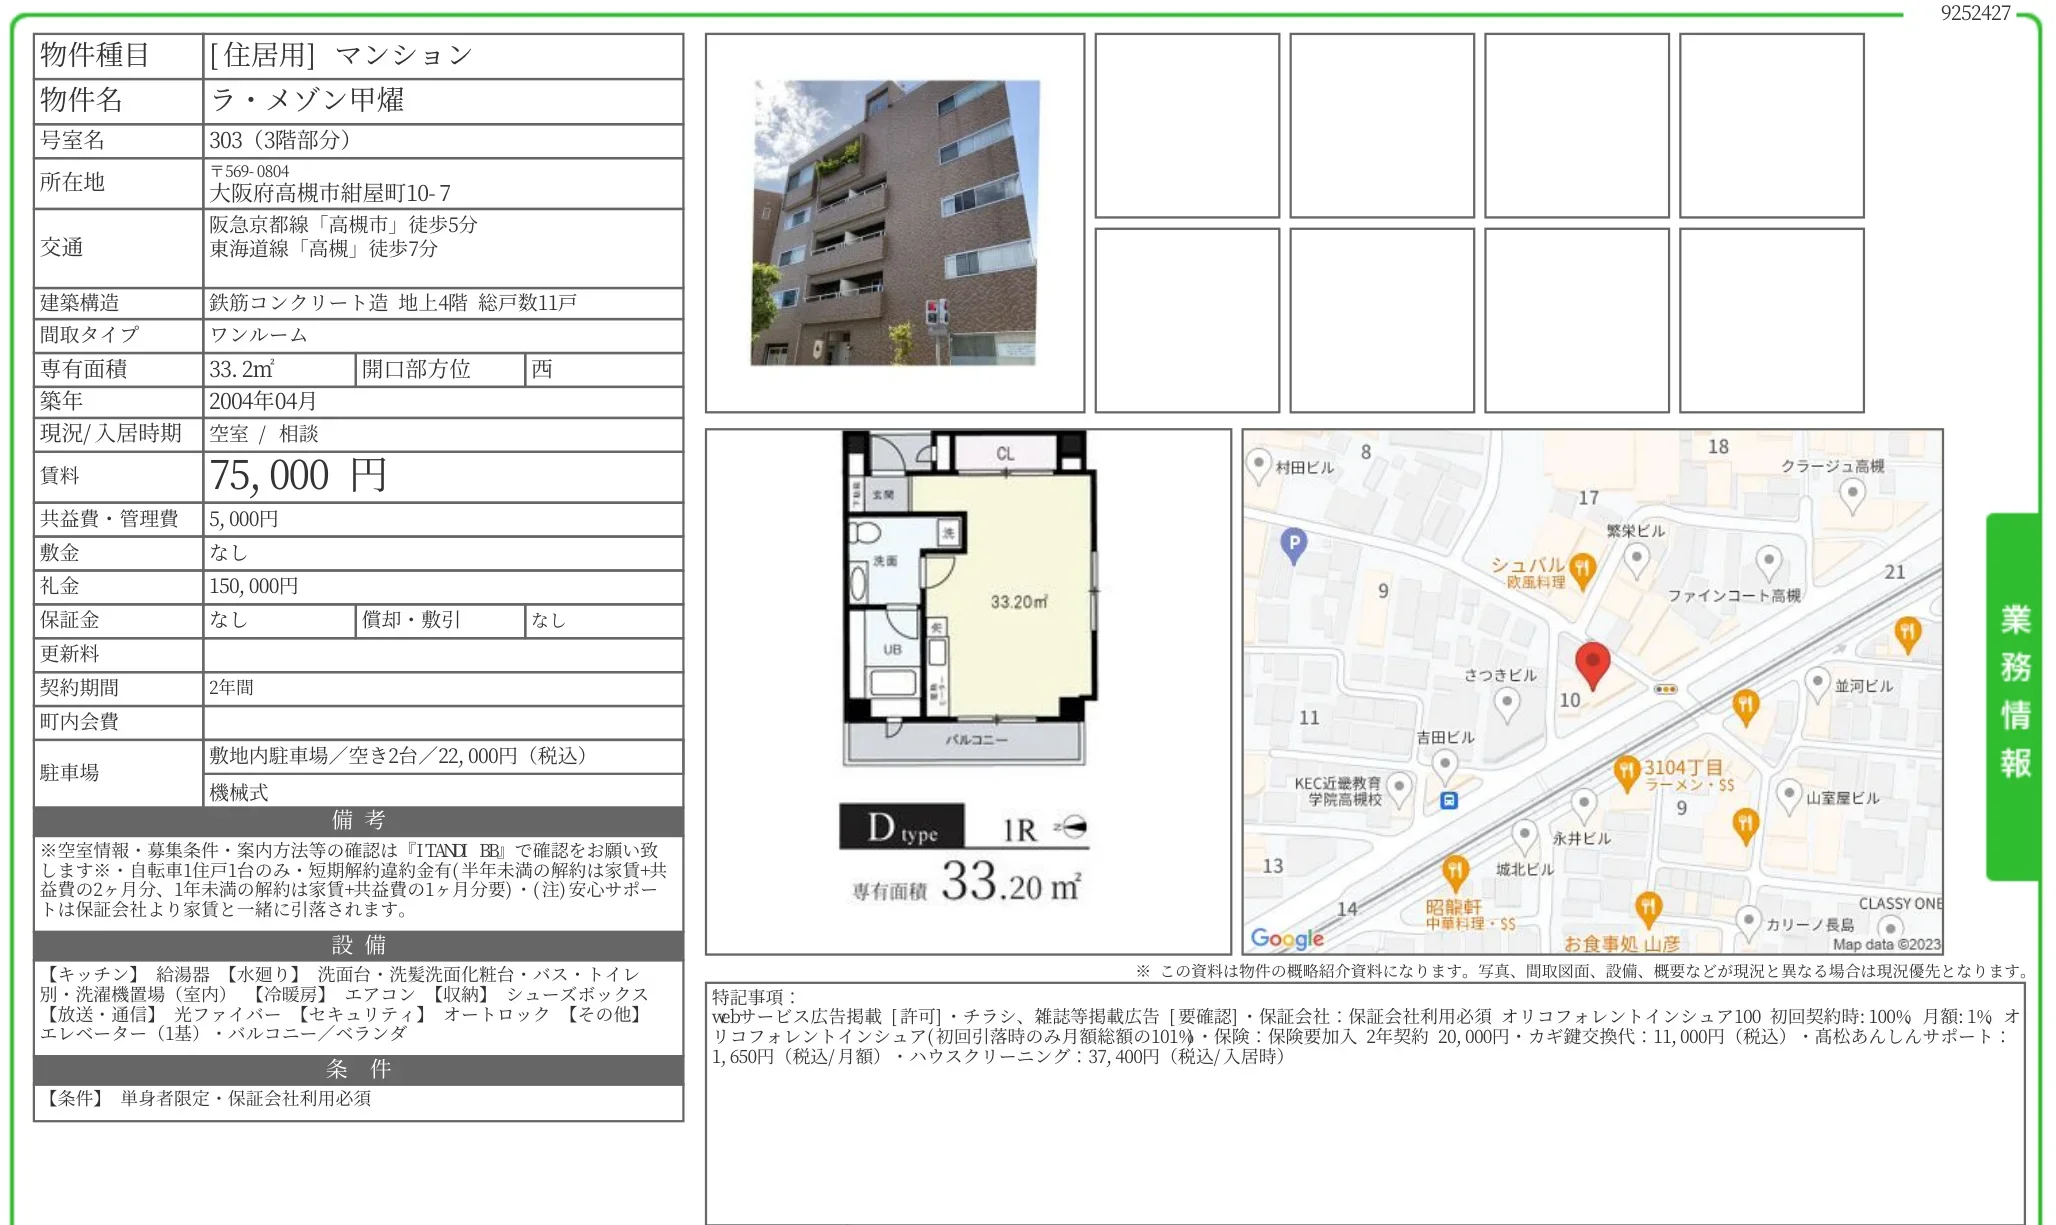This screenshot has width=2056, height=1225.
Task: Click the first empty photo slot
Action: [x=1186, y=125]
